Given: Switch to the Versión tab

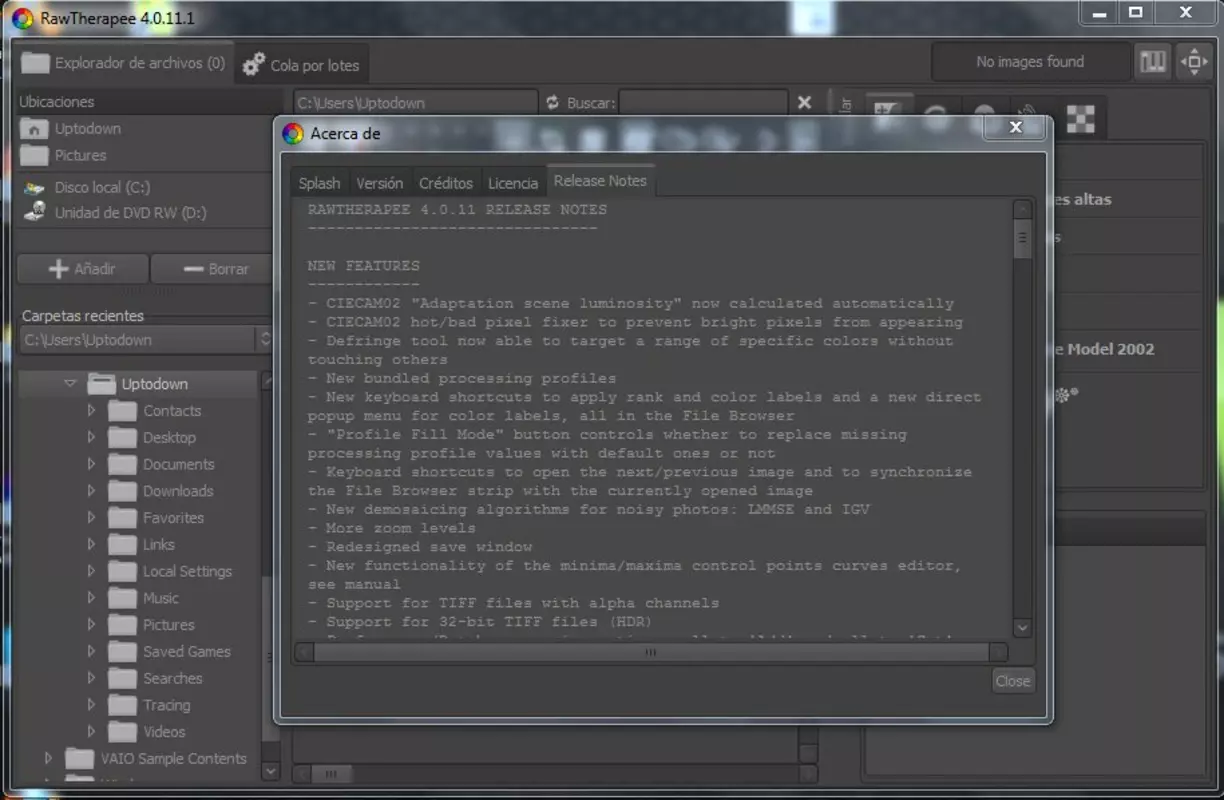Looking at the screenshot, I should point(380,183).
